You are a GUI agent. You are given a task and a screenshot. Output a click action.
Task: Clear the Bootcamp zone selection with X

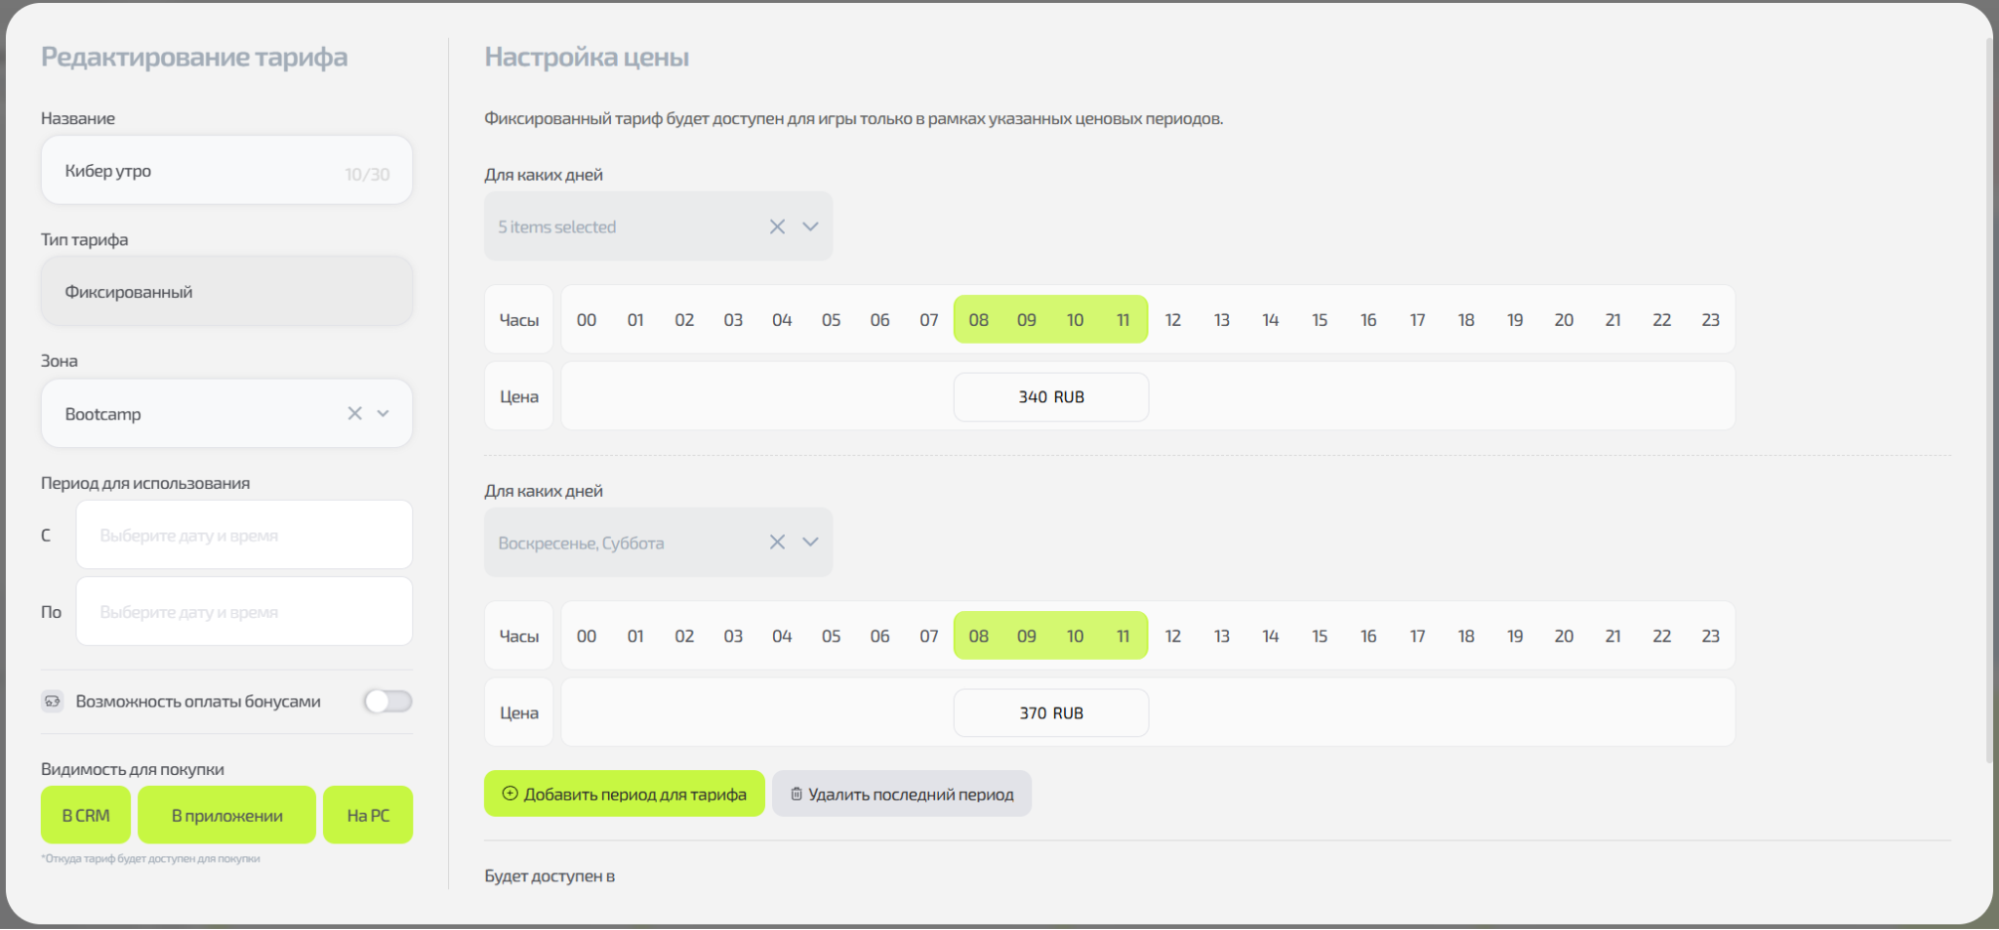coord(354,413)
